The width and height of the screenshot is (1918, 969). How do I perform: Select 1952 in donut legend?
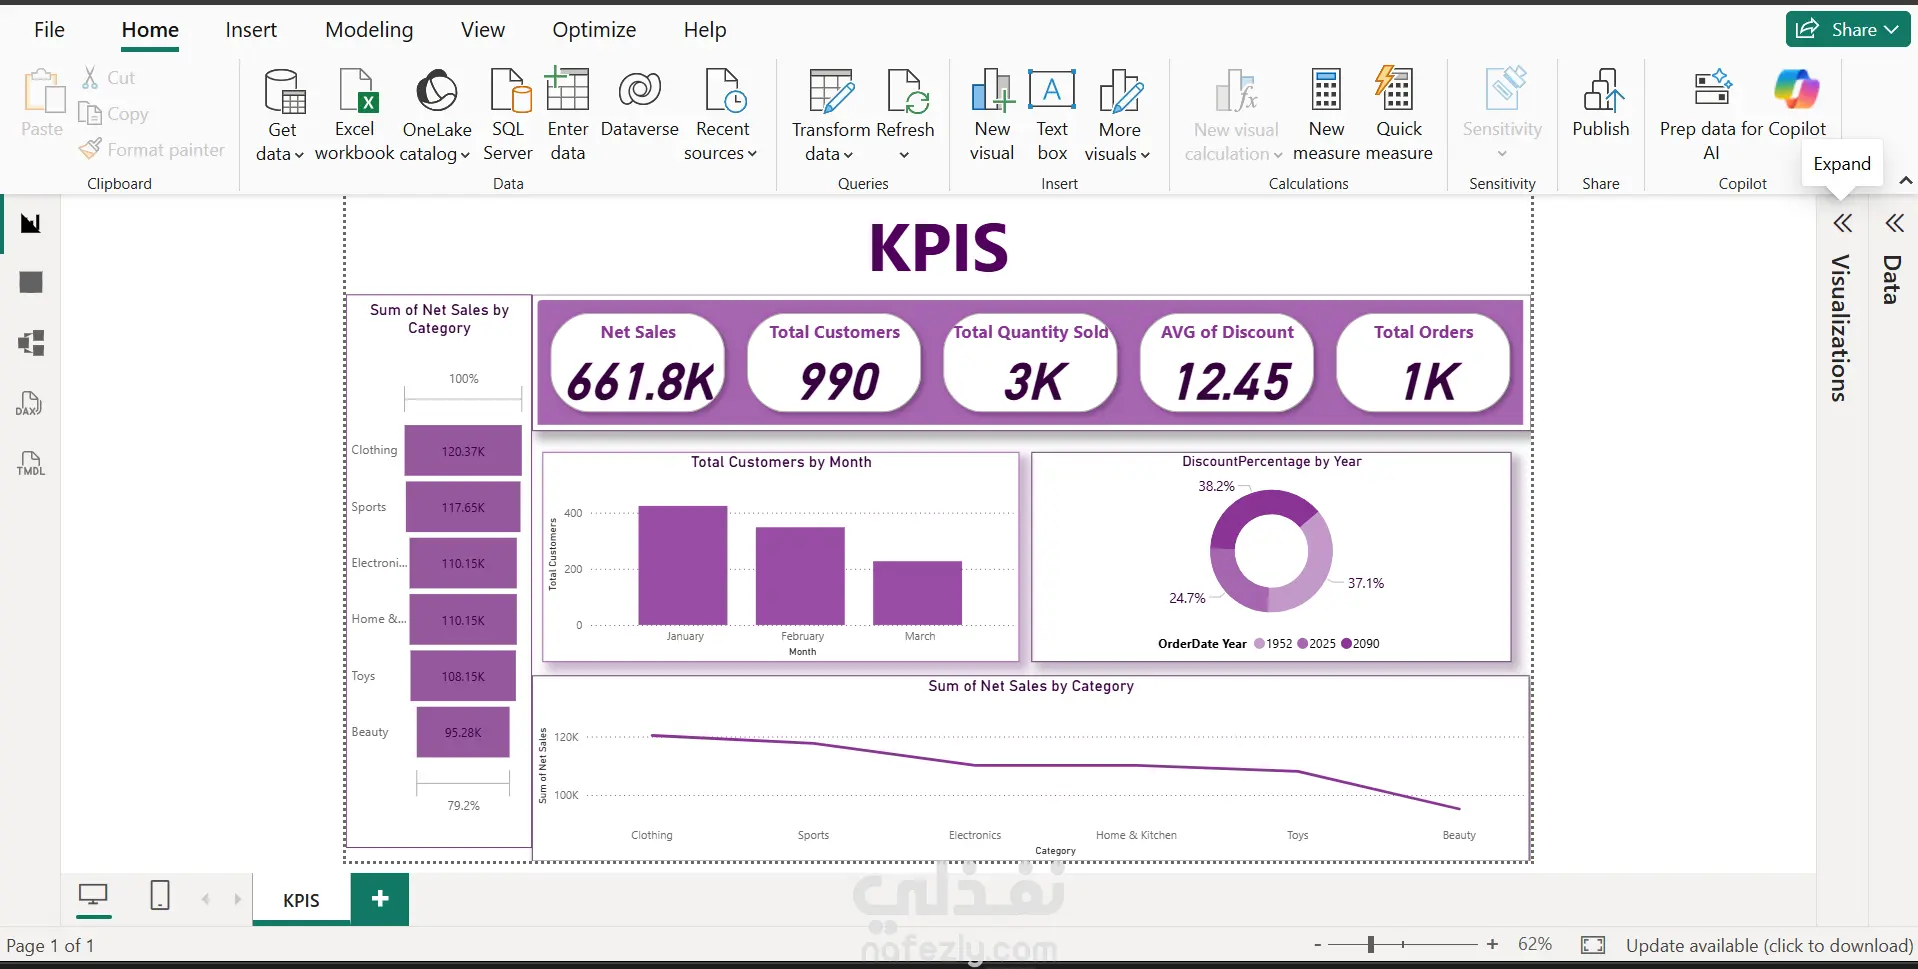tap(1273, 644)
